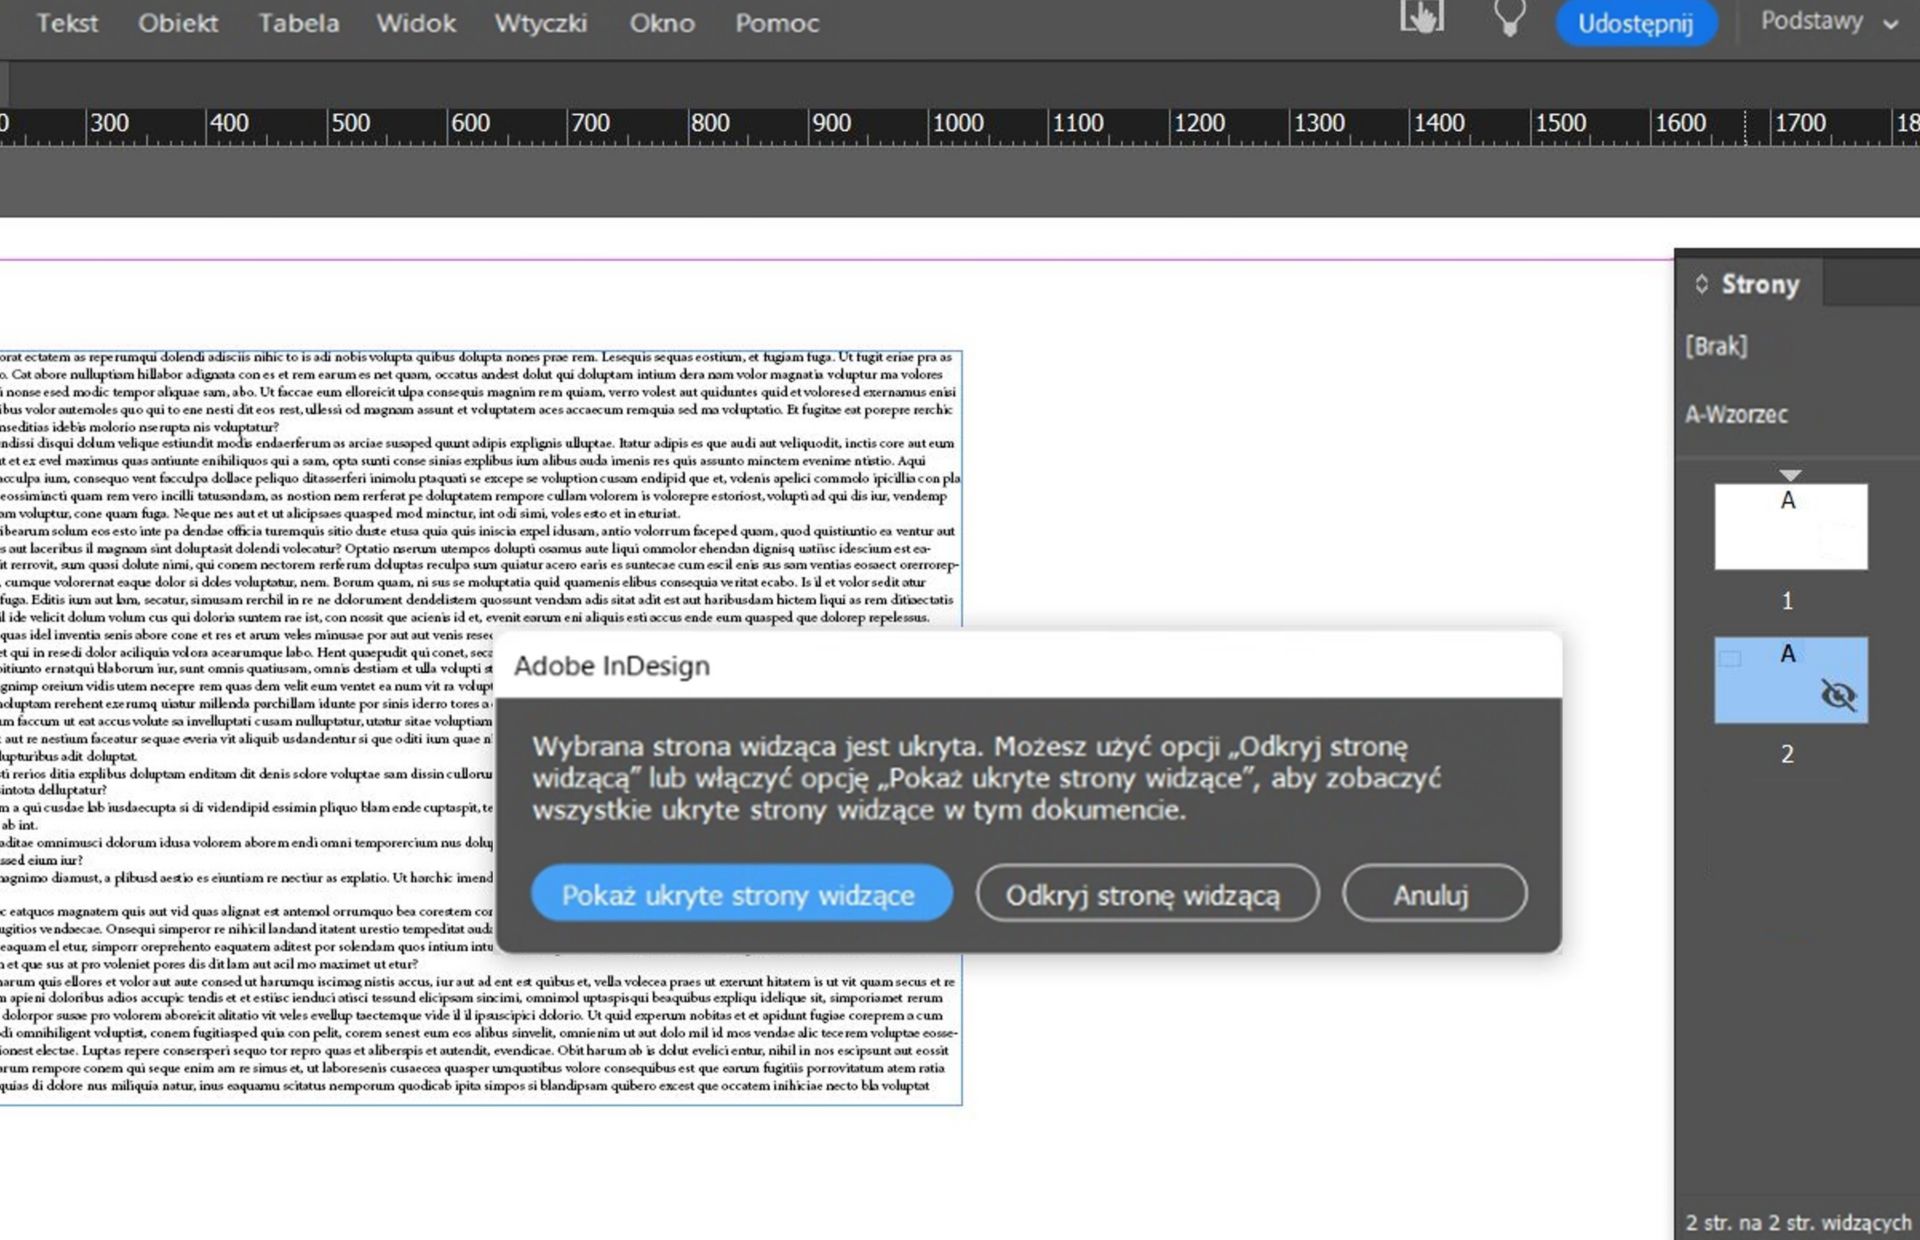Open the Obiekt menu
Screen dimensions: 1920x1240
[178, 23]
